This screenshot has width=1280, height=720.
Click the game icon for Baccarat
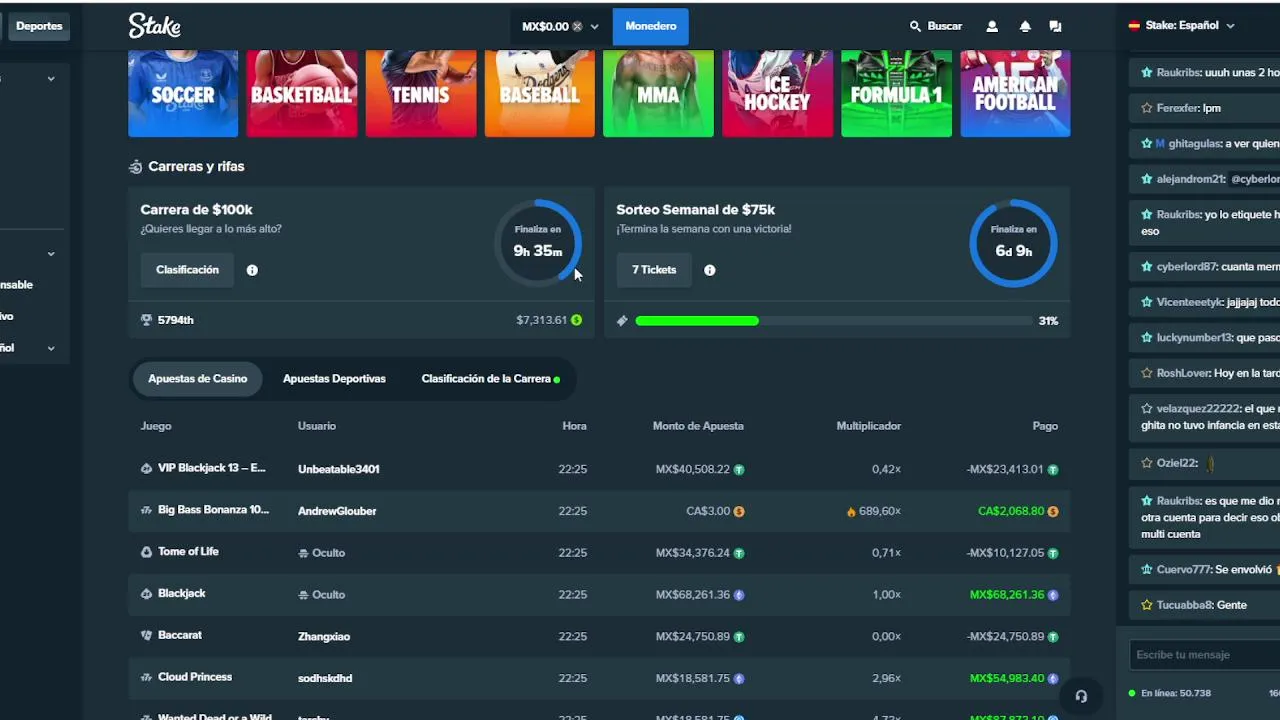coord(146,635)
